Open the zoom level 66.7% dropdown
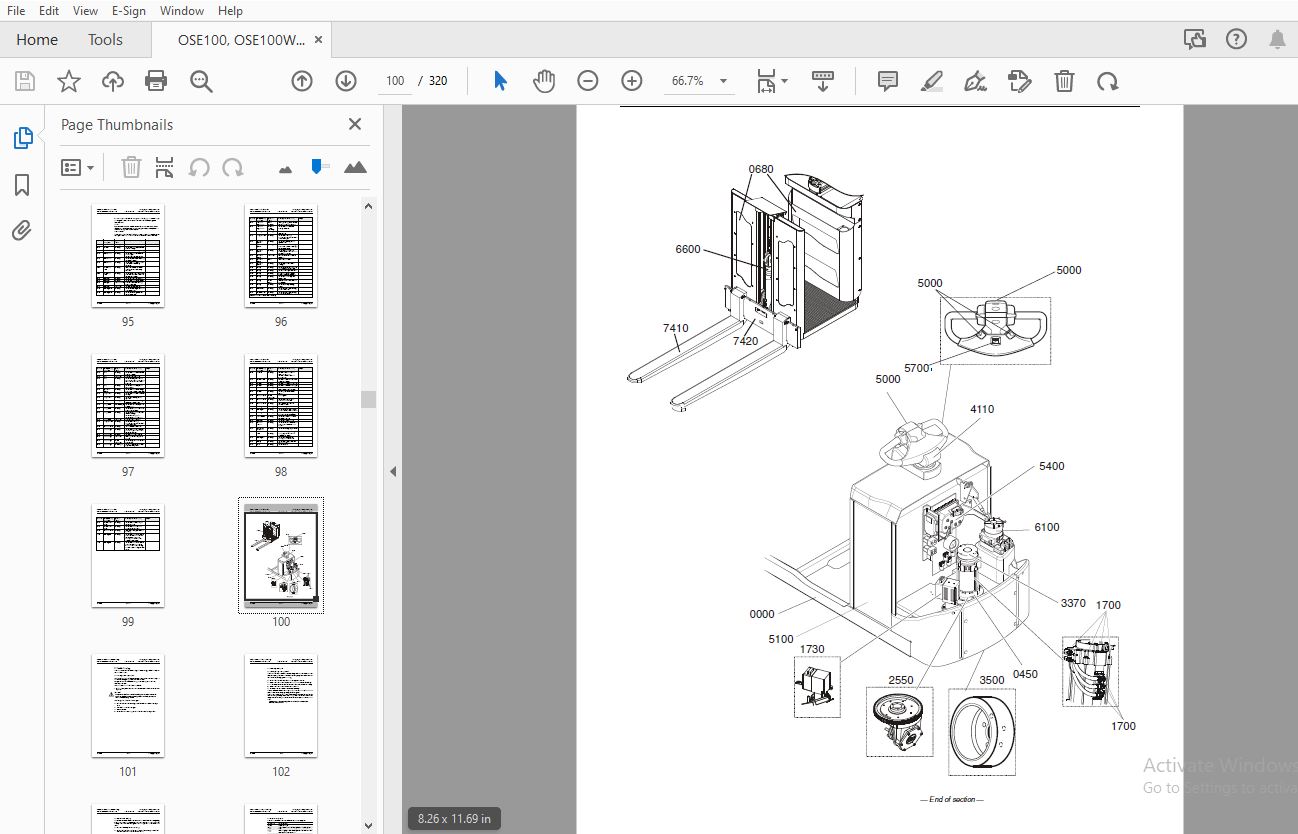This screenshot has width=1298, height=834. (723, 81)
